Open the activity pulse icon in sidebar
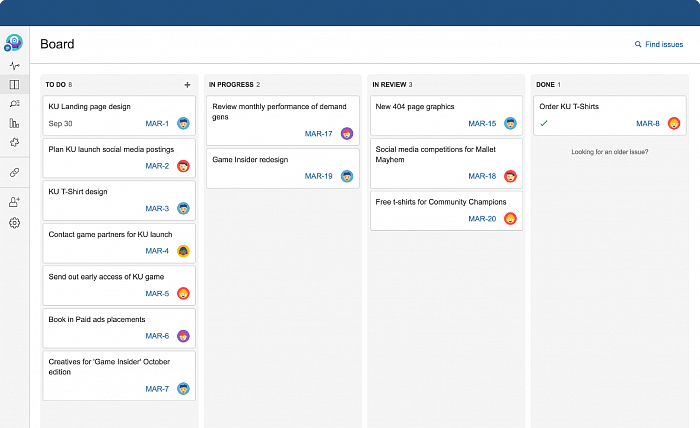 [x=14, y=66]
